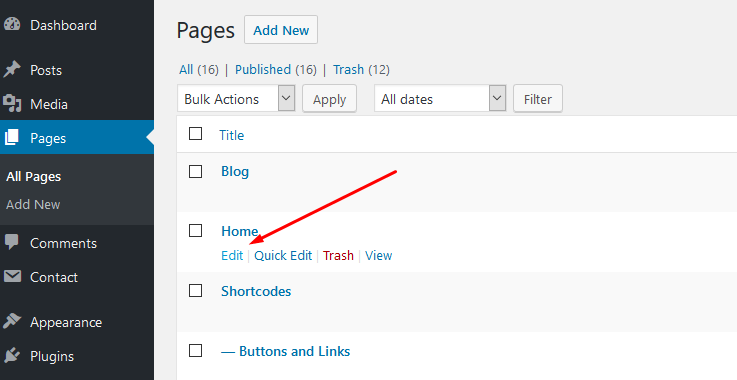Choose Add New in the sidebar submenu
Image resolution: width=737 pixels, height=380 pixels.
pyautogui.click(x=33, y=205)
